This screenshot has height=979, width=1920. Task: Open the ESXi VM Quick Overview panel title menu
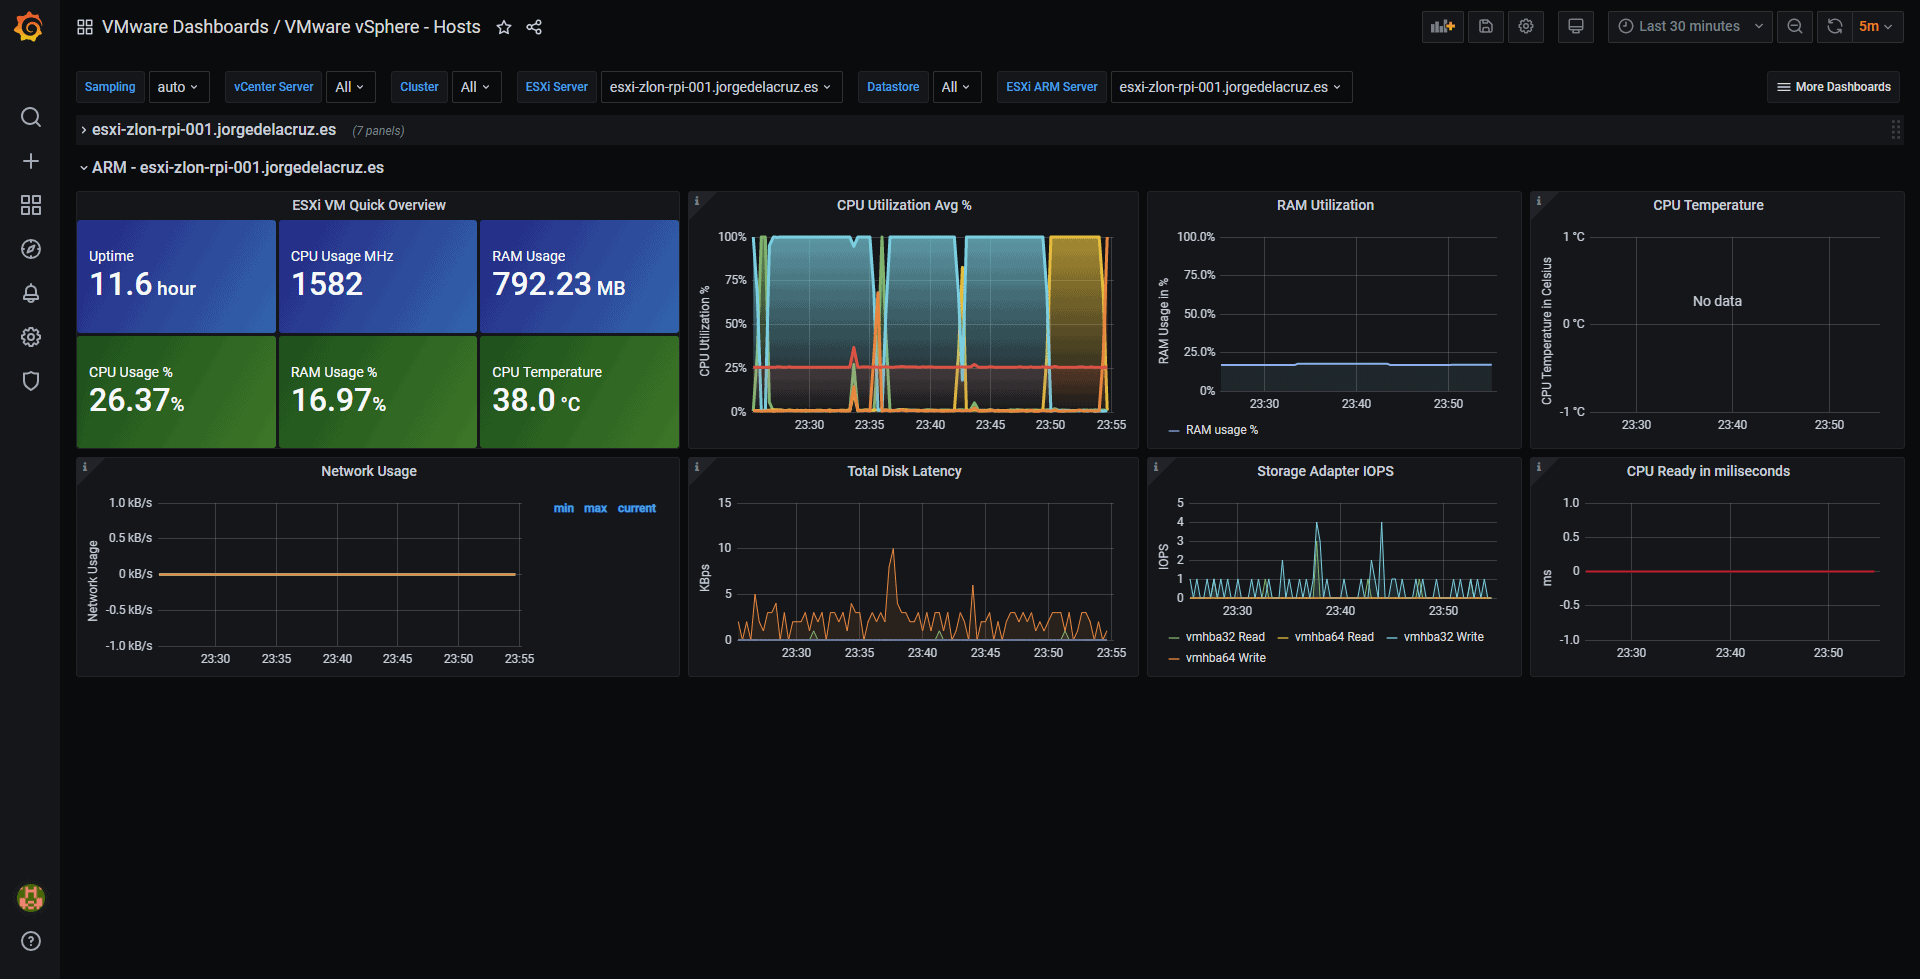click(x=369, y=205)
